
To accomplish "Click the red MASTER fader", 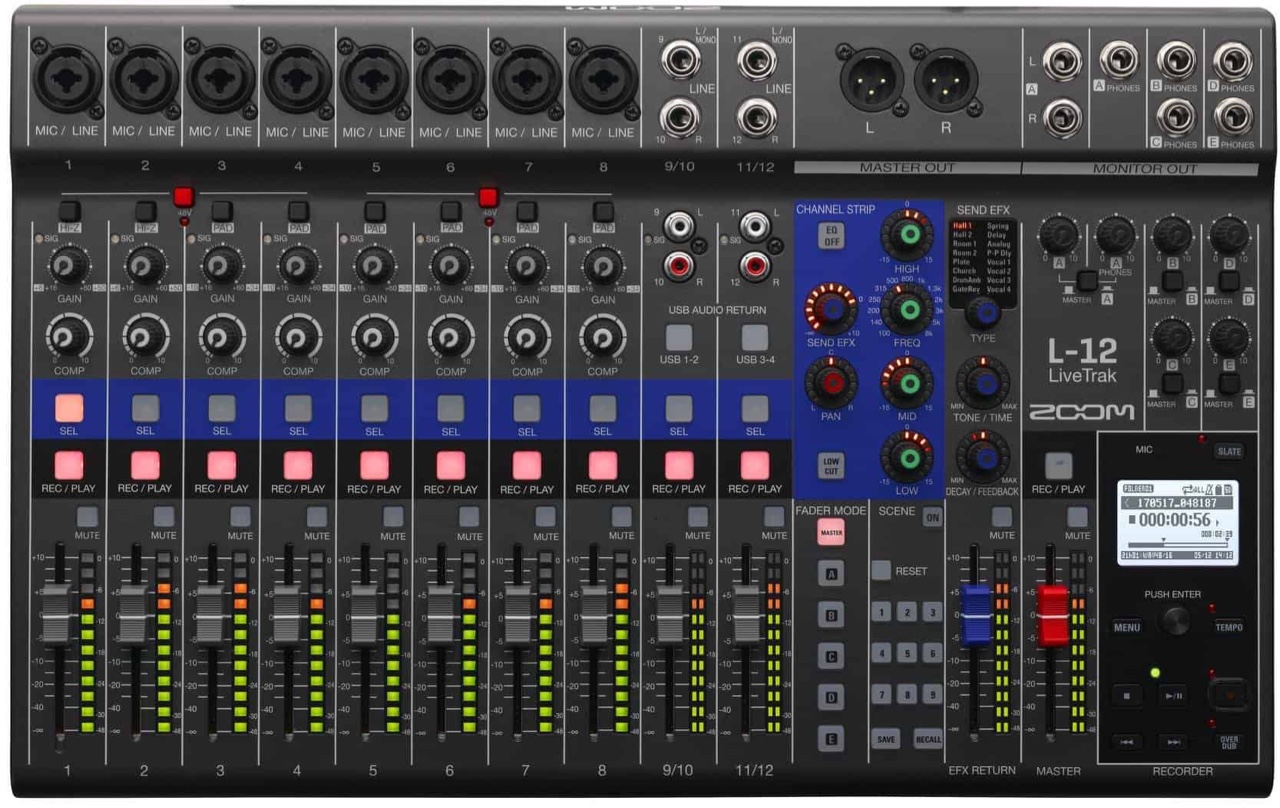I will (x=1052, y=614).
